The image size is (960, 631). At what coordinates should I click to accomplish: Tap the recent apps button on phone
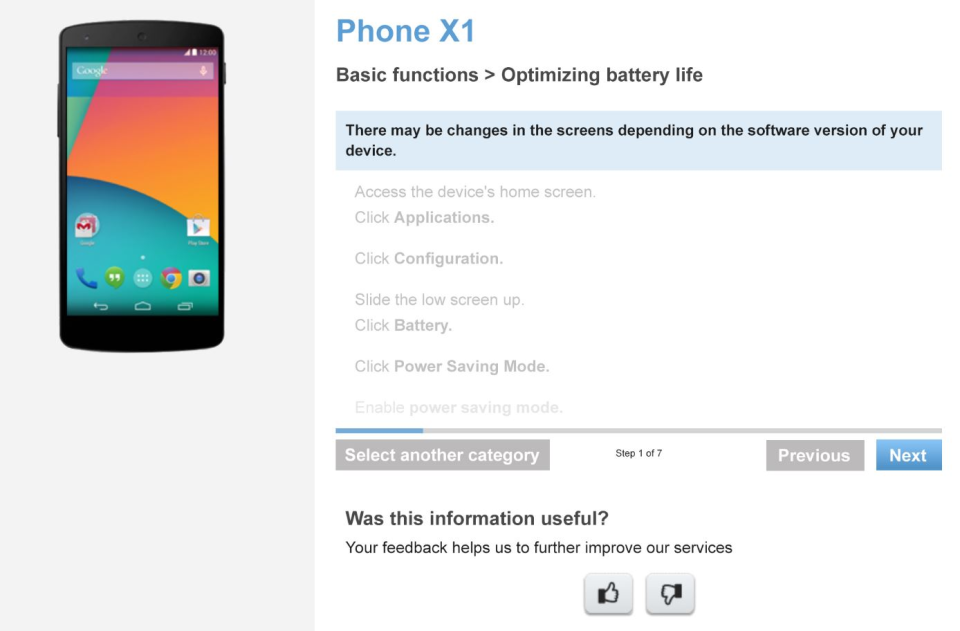click(x=185, y=306)
